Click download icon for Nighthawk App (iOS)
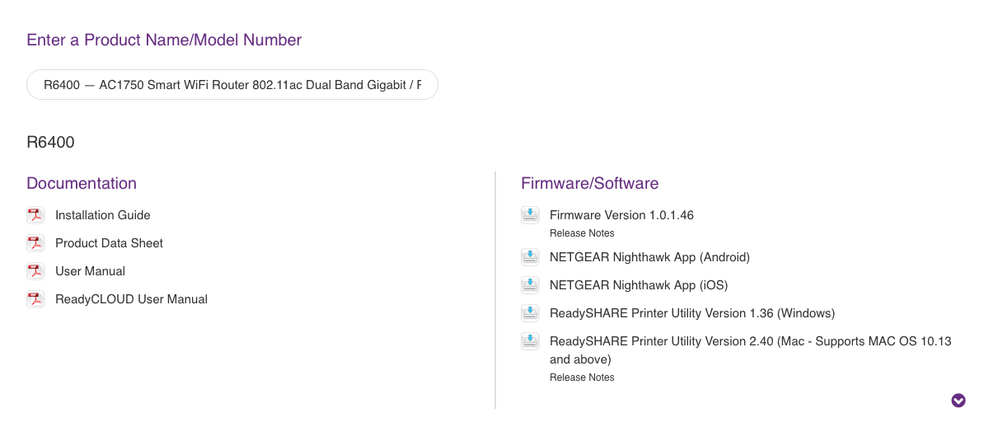The height and width of the screenshot is (427, 998). pos(530,285)
